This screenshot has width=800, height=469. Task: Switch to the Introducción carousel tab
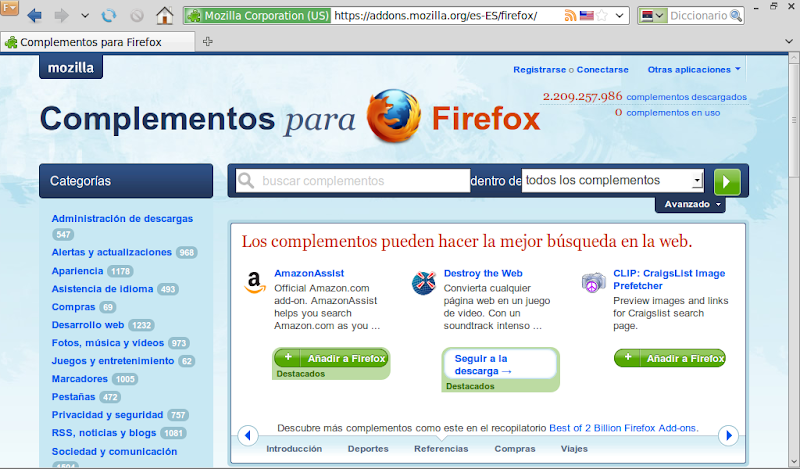tap(294, 449)
